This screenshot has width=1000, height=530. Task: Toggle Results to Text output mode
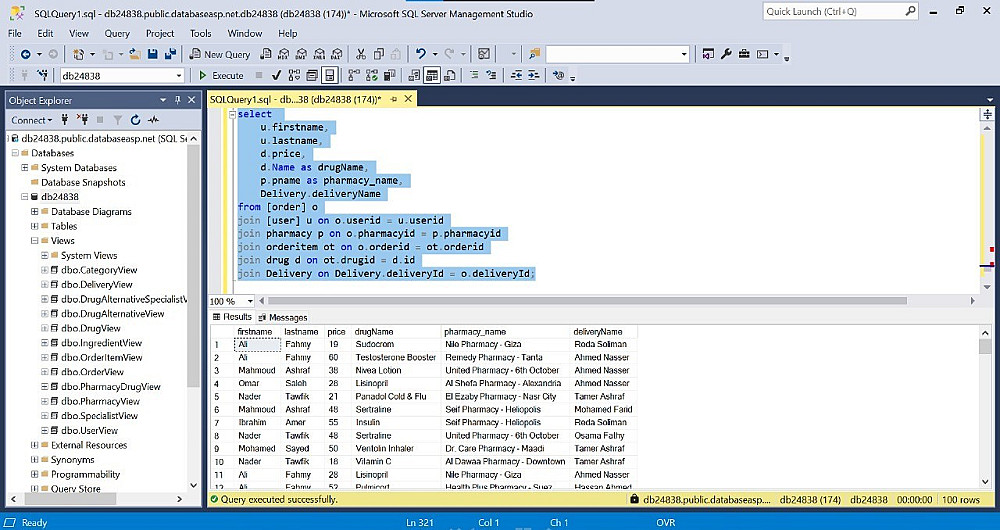pos(414,75)
